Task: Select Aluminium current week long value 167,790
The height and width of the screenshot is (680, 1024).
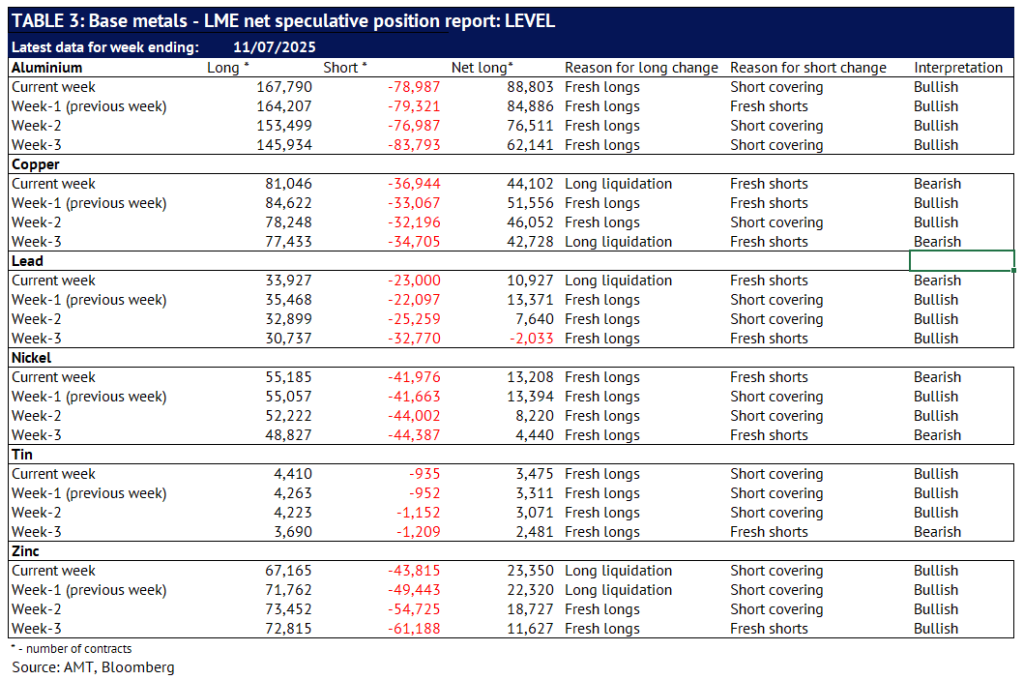Action: pos(284,87)
